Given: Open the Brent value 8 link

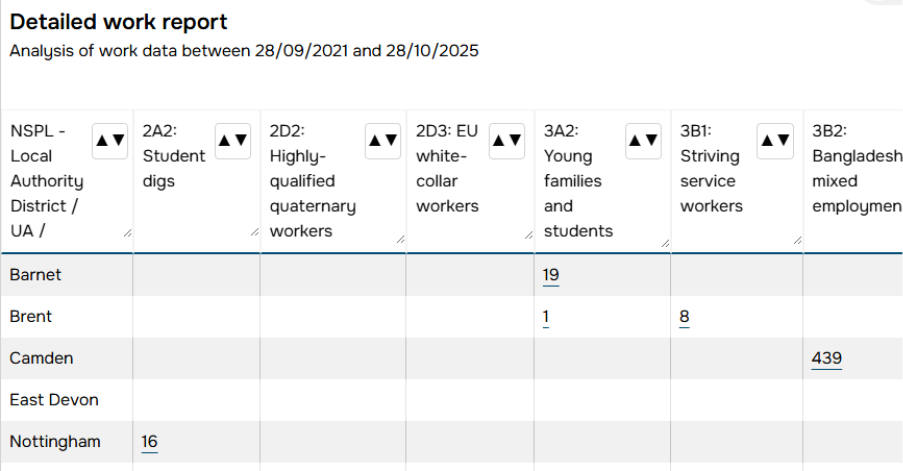Looking at the screenshot, I should click(x=684, y=317).
